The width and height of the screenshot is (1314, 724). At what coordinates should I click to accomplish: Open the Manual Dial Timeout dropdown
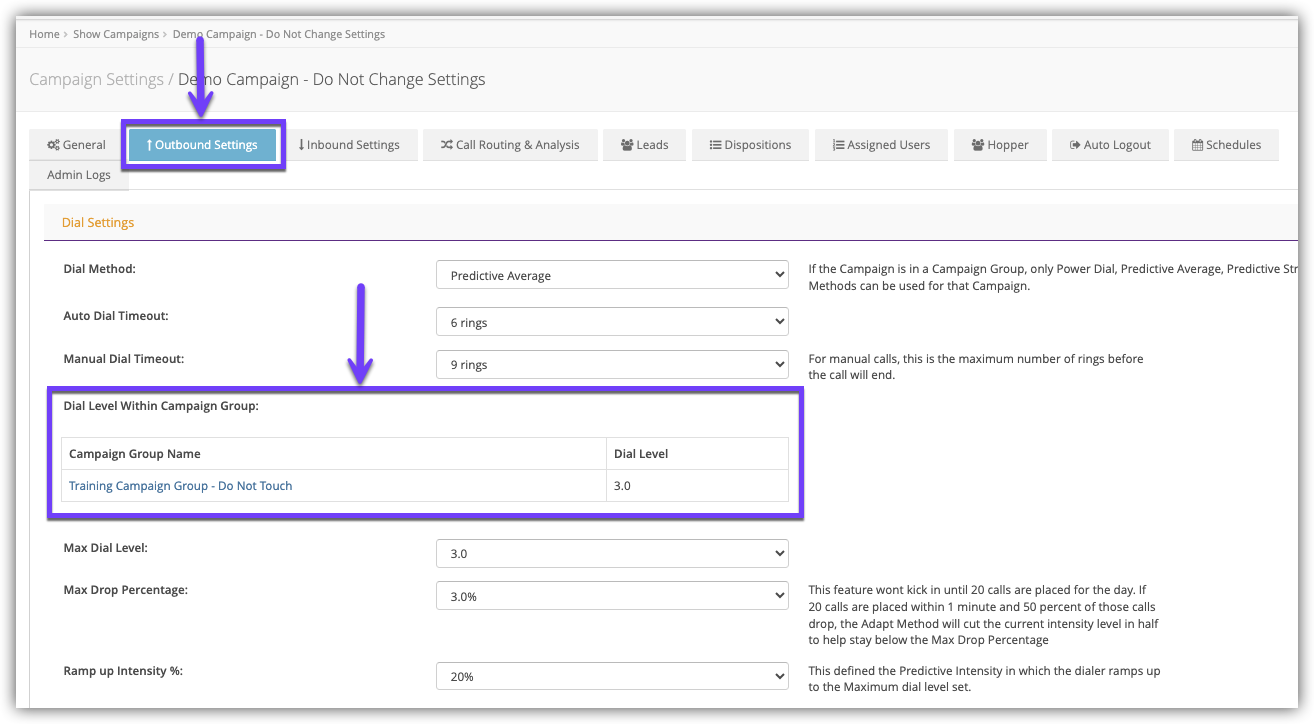pos(612,365)
